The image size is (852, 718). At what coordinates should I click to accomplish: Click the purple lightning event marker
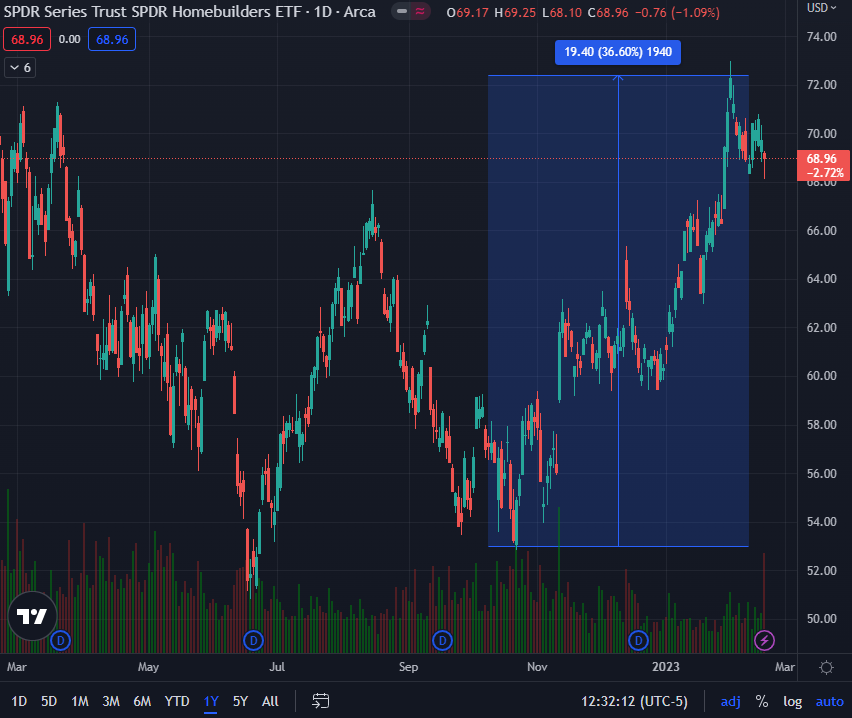765,640
